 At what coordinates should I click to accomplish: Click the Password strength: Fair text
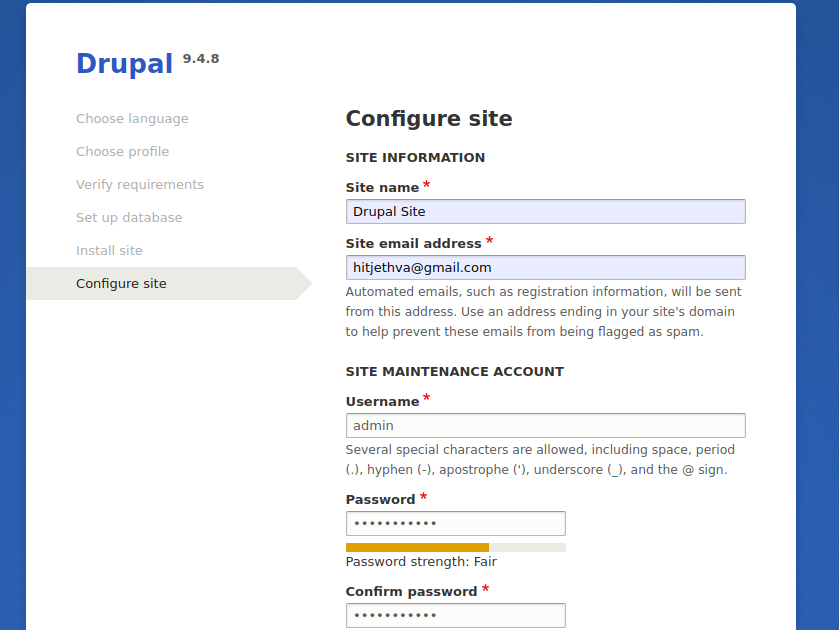tap(421, 561)
